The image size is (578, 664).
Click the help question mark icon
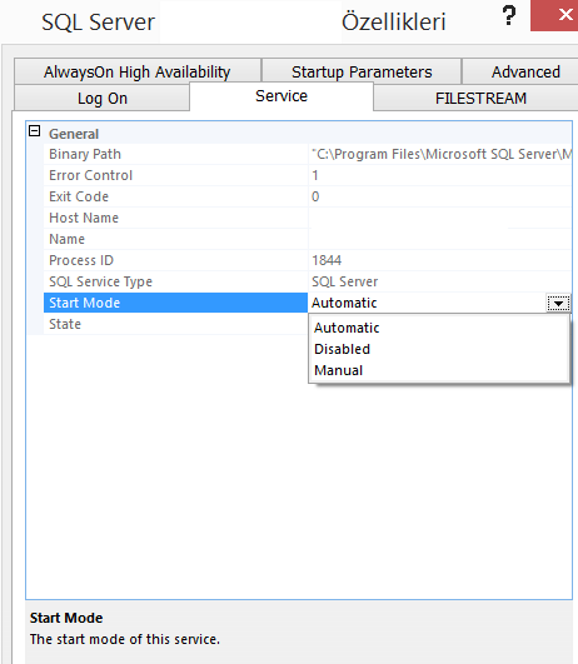[509, 16]
